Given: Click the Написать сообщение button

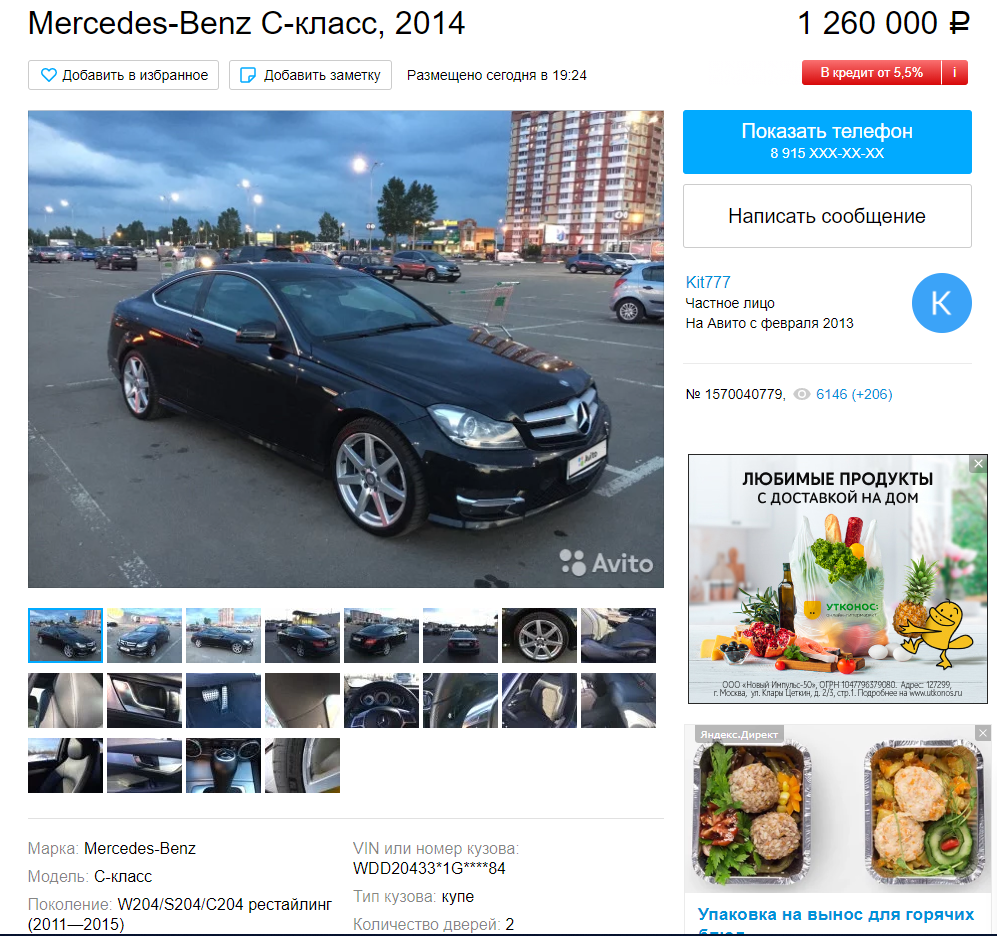Looking at the screenshot, I should coord(827,216).
